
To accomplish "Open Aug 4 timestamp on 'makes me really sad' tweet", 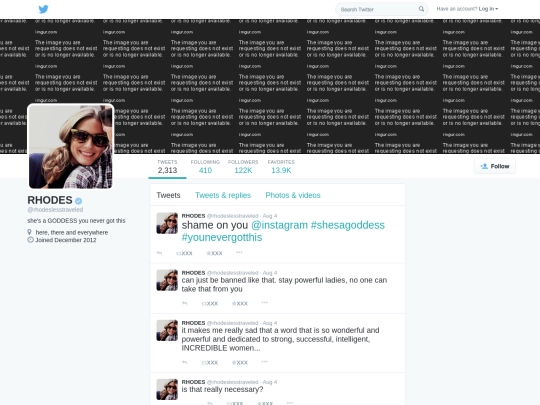I will pos(270,323).
